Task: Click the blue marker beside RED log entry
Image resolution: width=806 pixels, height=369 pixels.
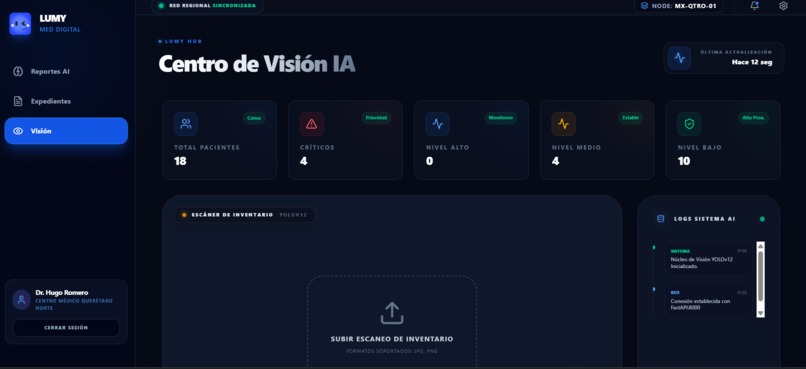Action: pyautogui.click(x=654, y=289)
